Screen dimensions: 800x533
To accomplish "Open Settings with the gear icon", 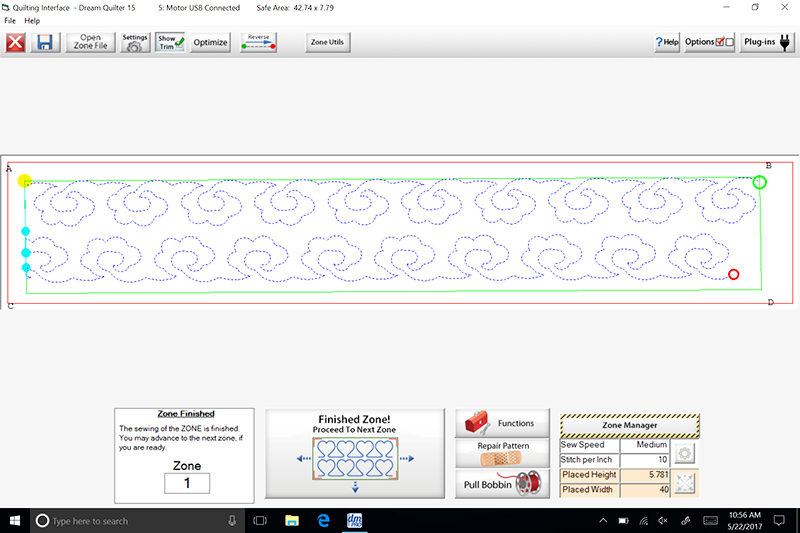I will pos(135,43).
